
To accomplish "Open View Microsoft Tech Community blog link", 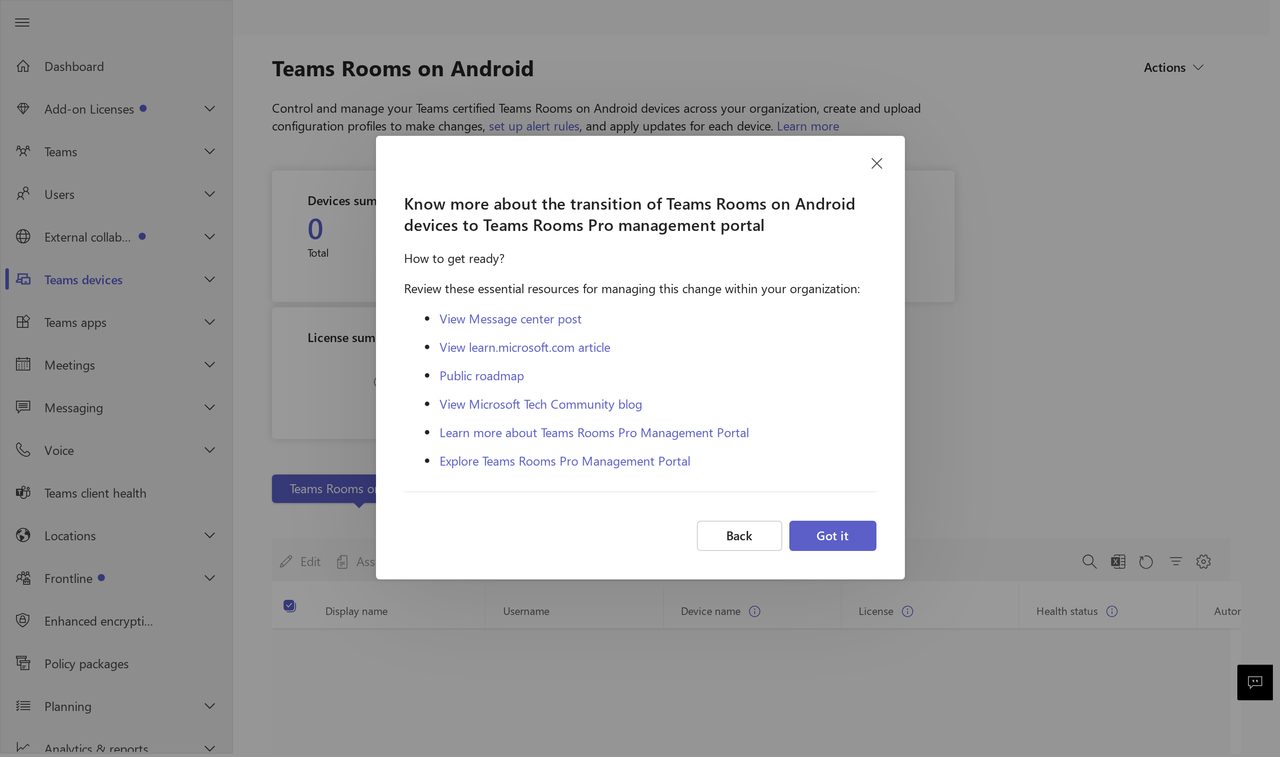I will [x=540, y=404].
